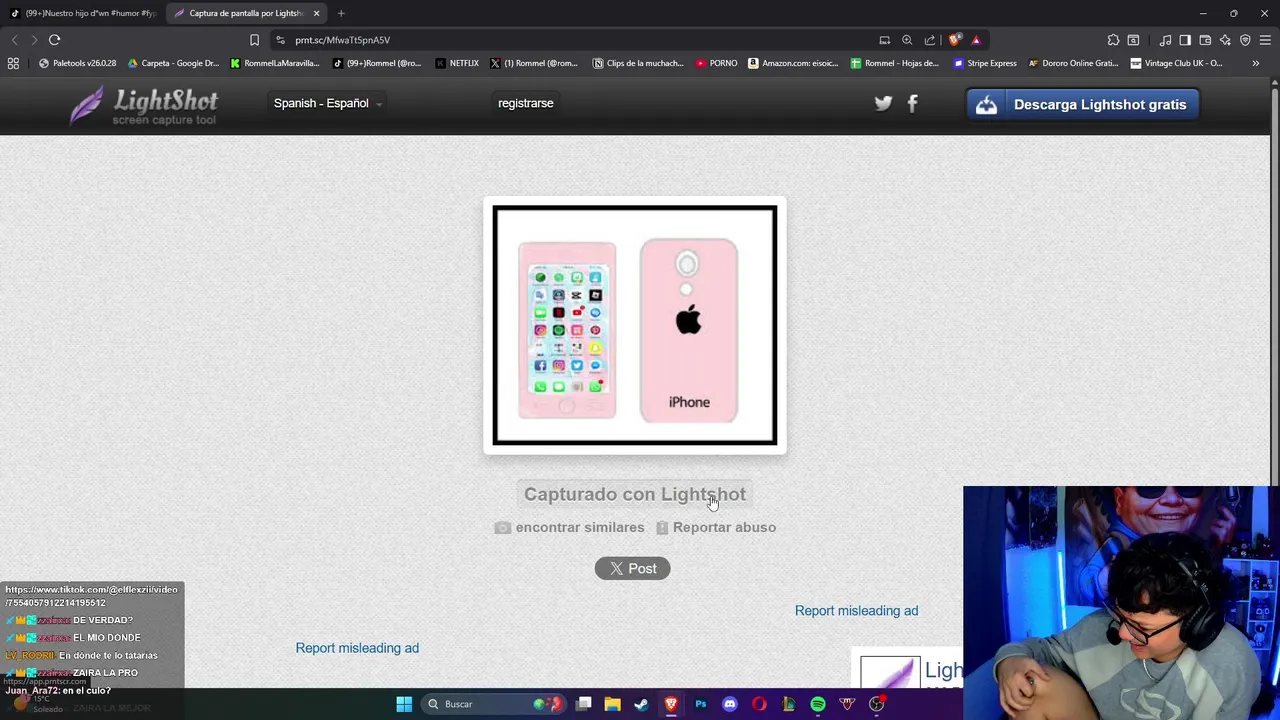Image resolution: width=1280 pixels, height=720 pixels.
Task: Open Brave main hamburger menu
Action: pyautogui.click(x=1265, y=40)
